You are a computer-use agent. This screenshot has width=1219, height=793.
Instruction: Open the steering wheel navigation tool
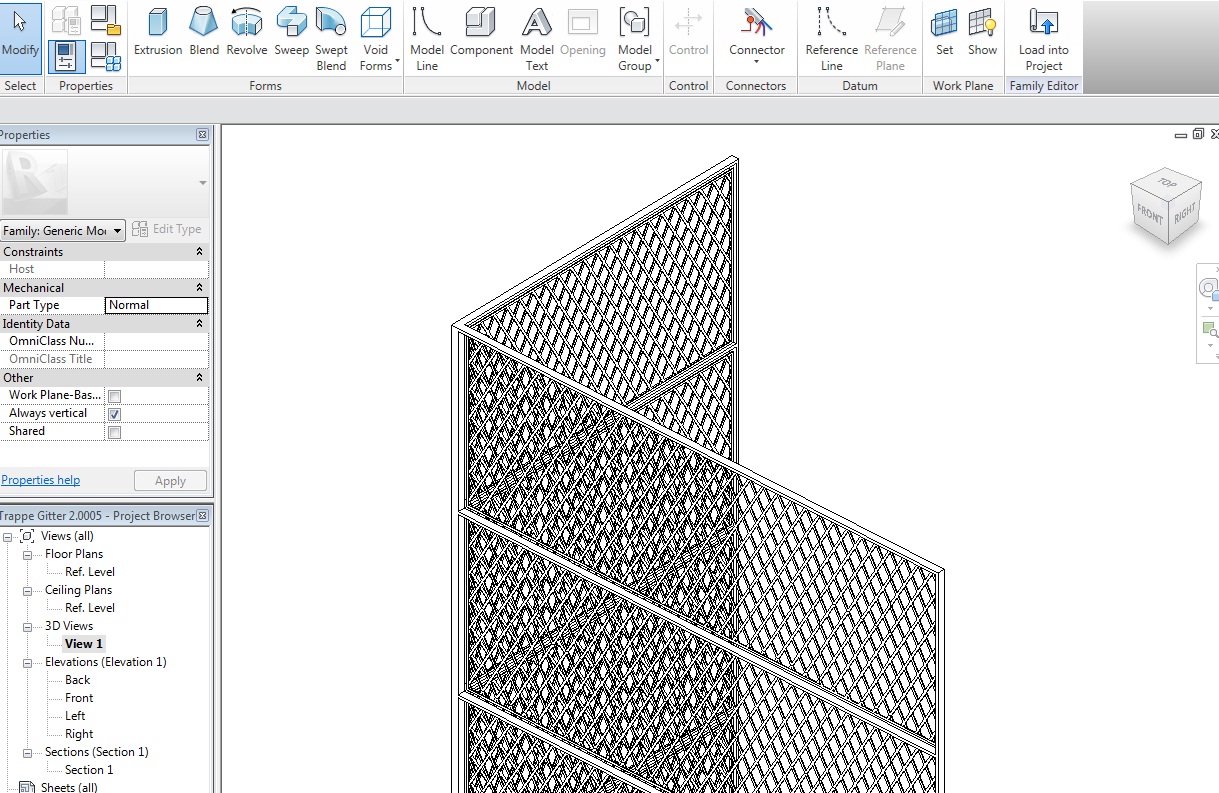1209,290
